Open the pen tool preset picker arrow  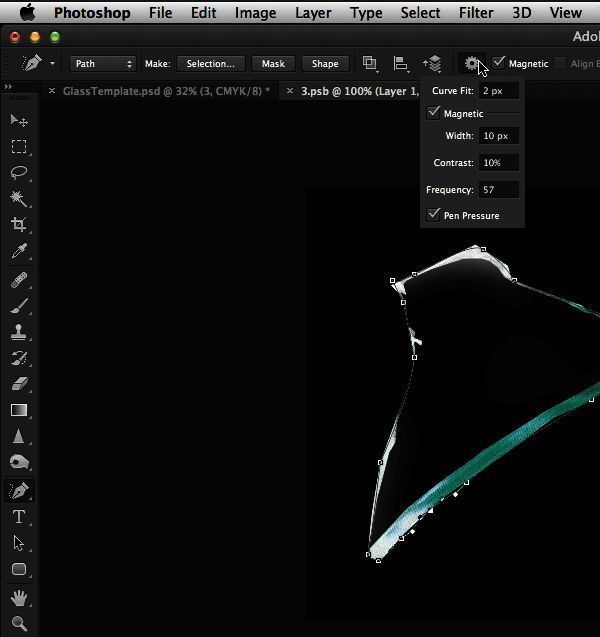point(52,63)
